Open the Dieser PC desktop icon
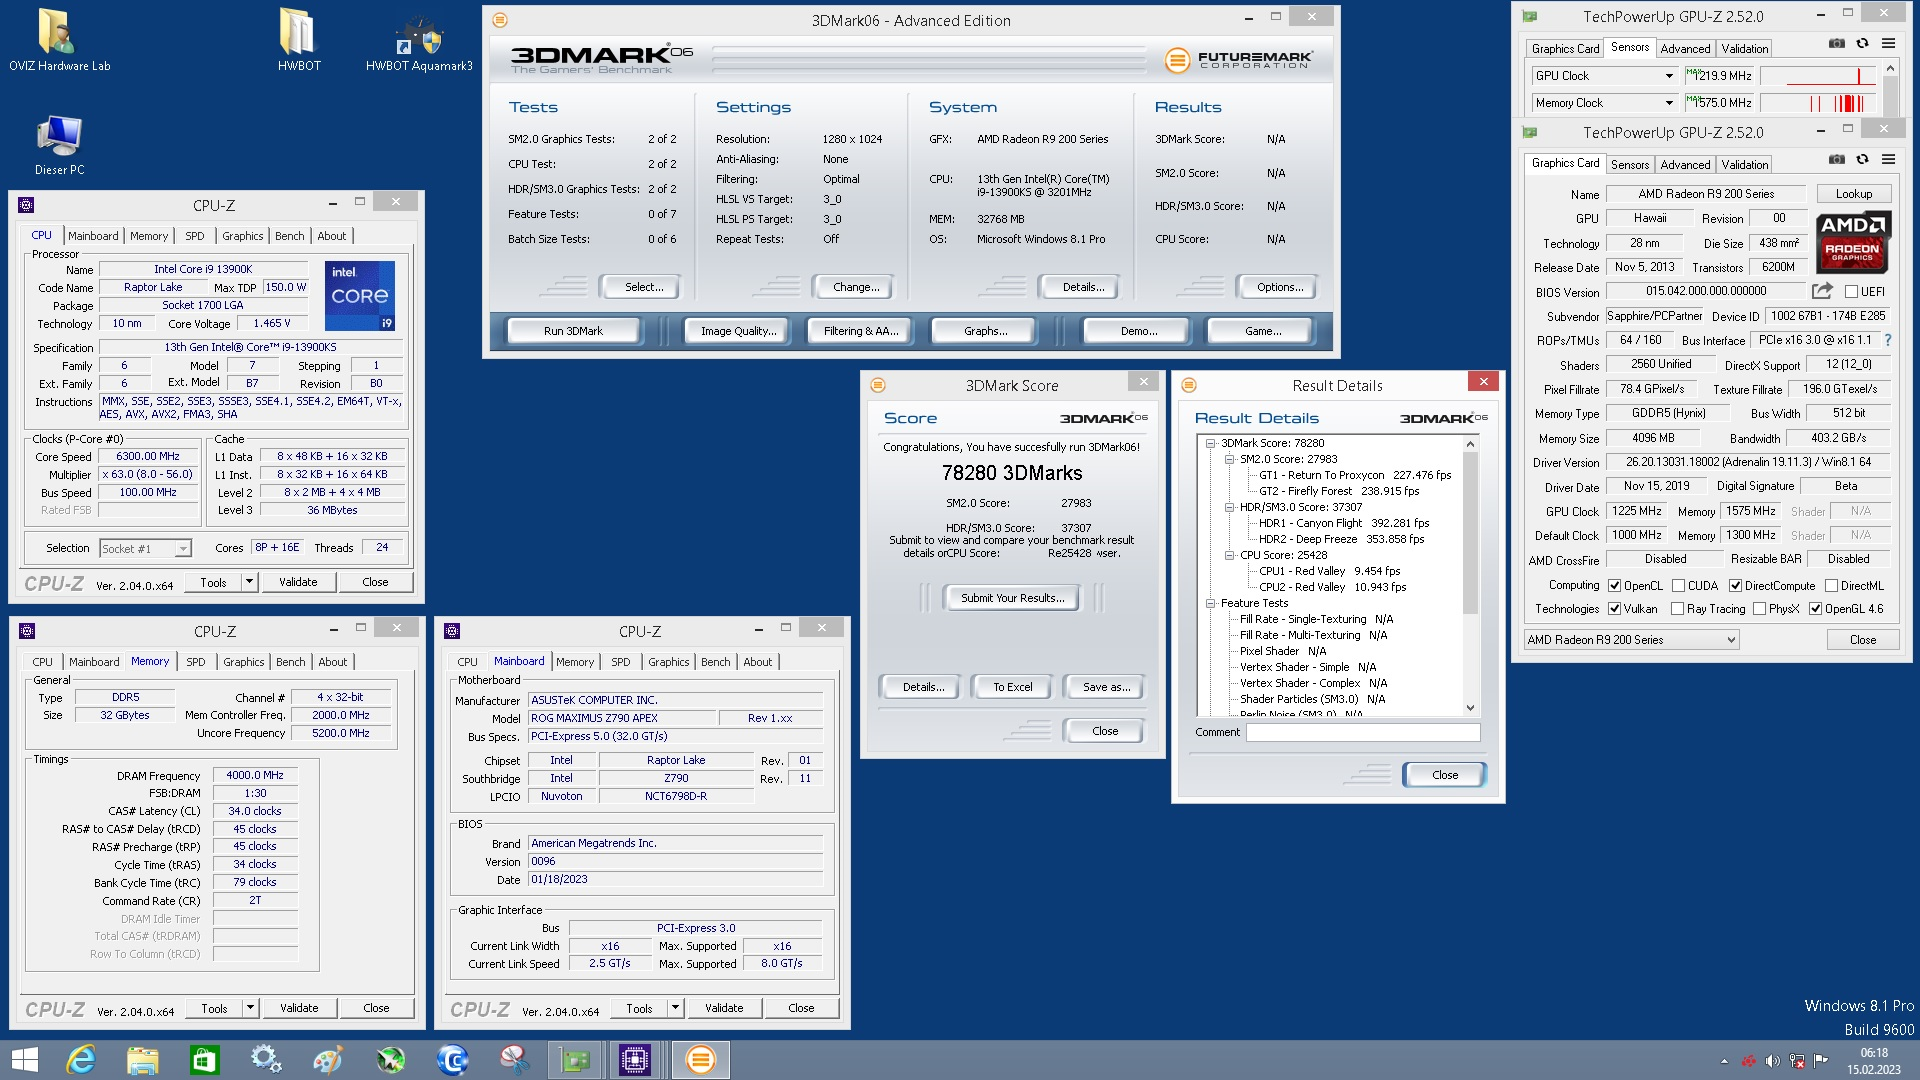1920x1080 pixels. point(59,145)
